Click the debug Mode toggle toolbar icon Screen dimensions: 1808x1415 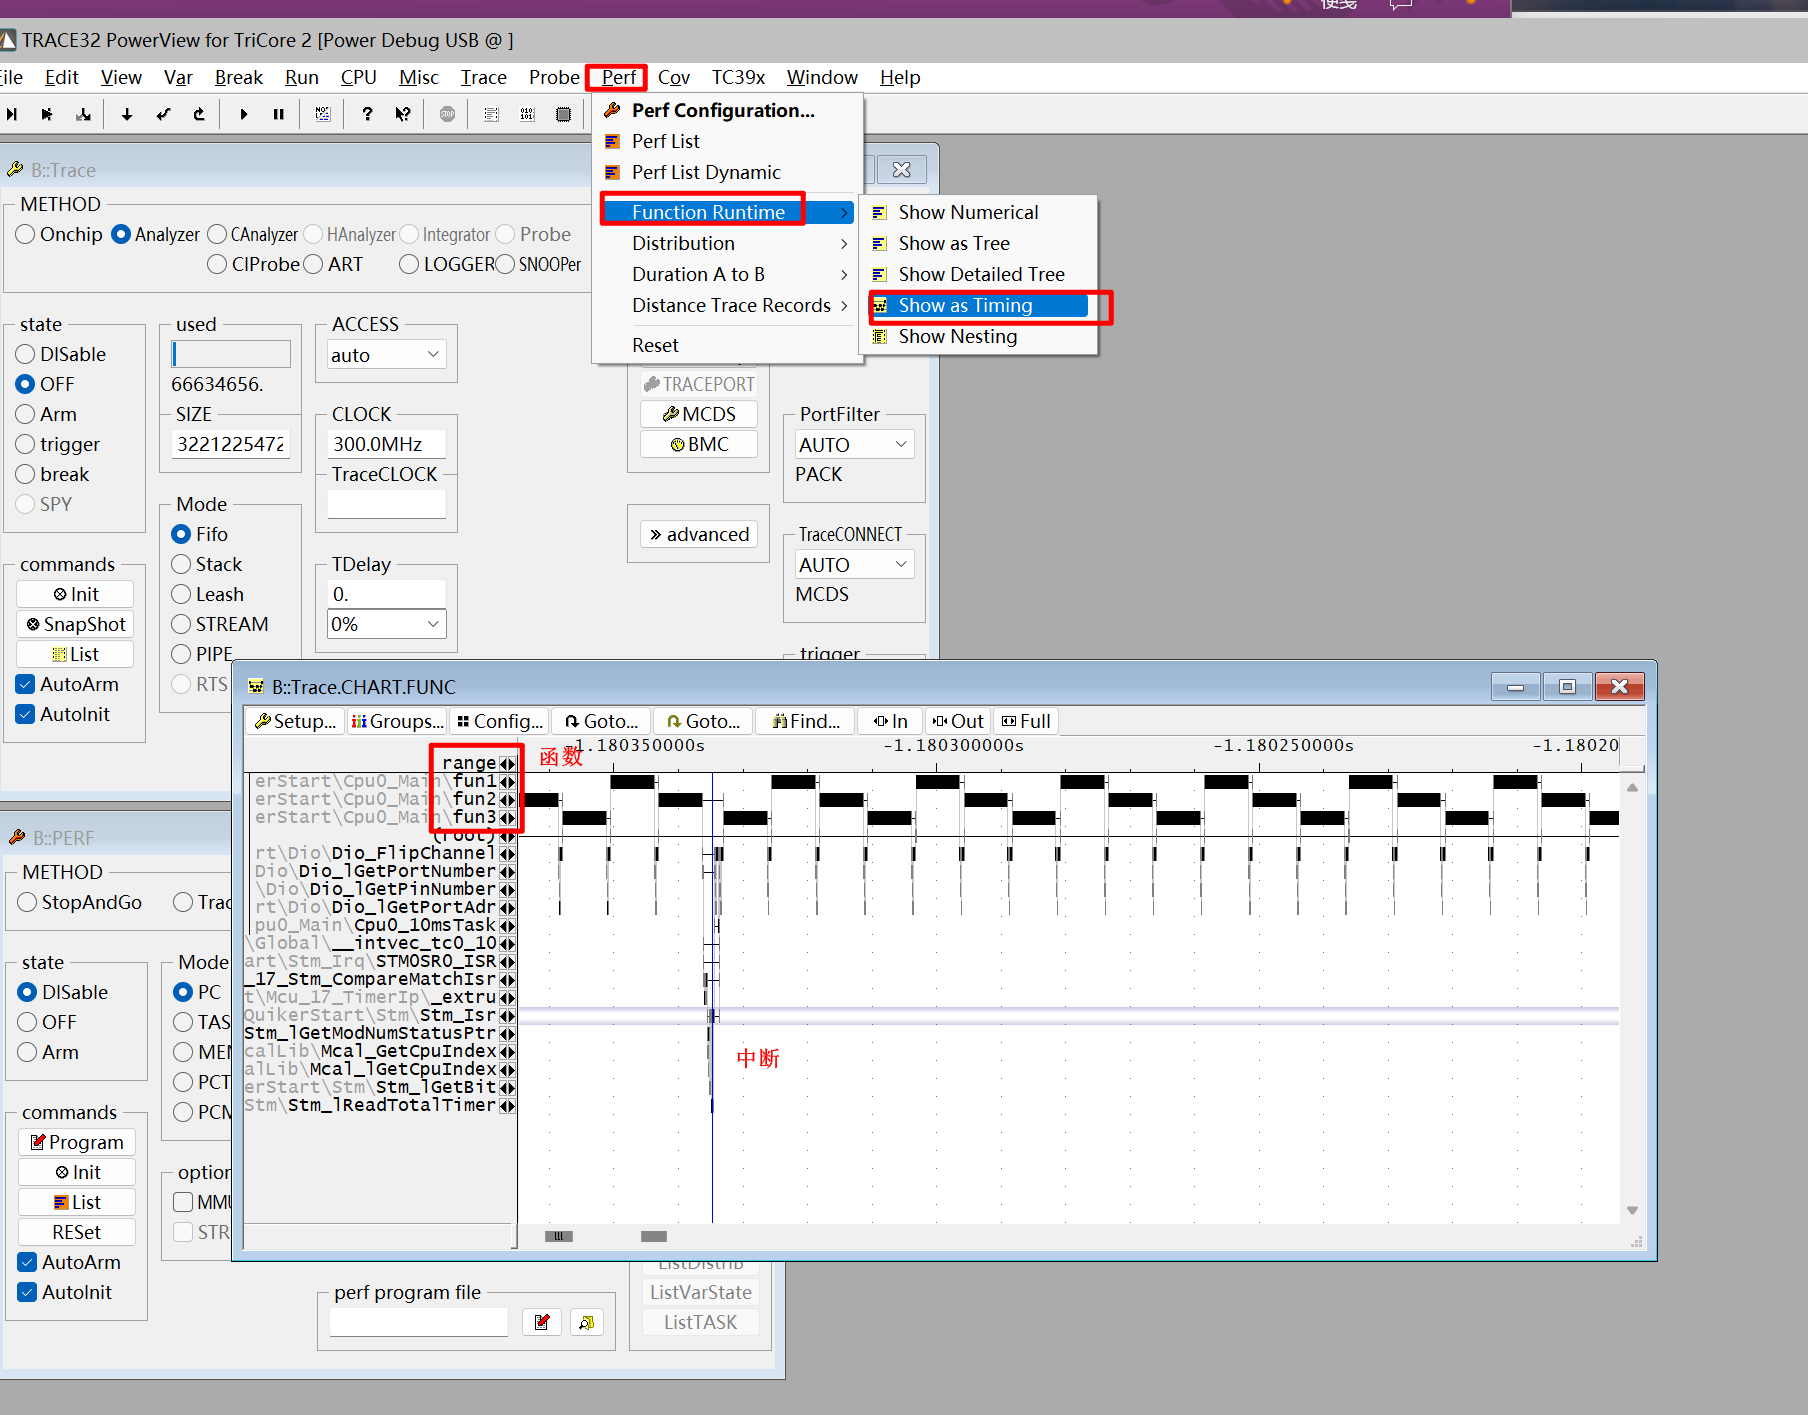323,114
